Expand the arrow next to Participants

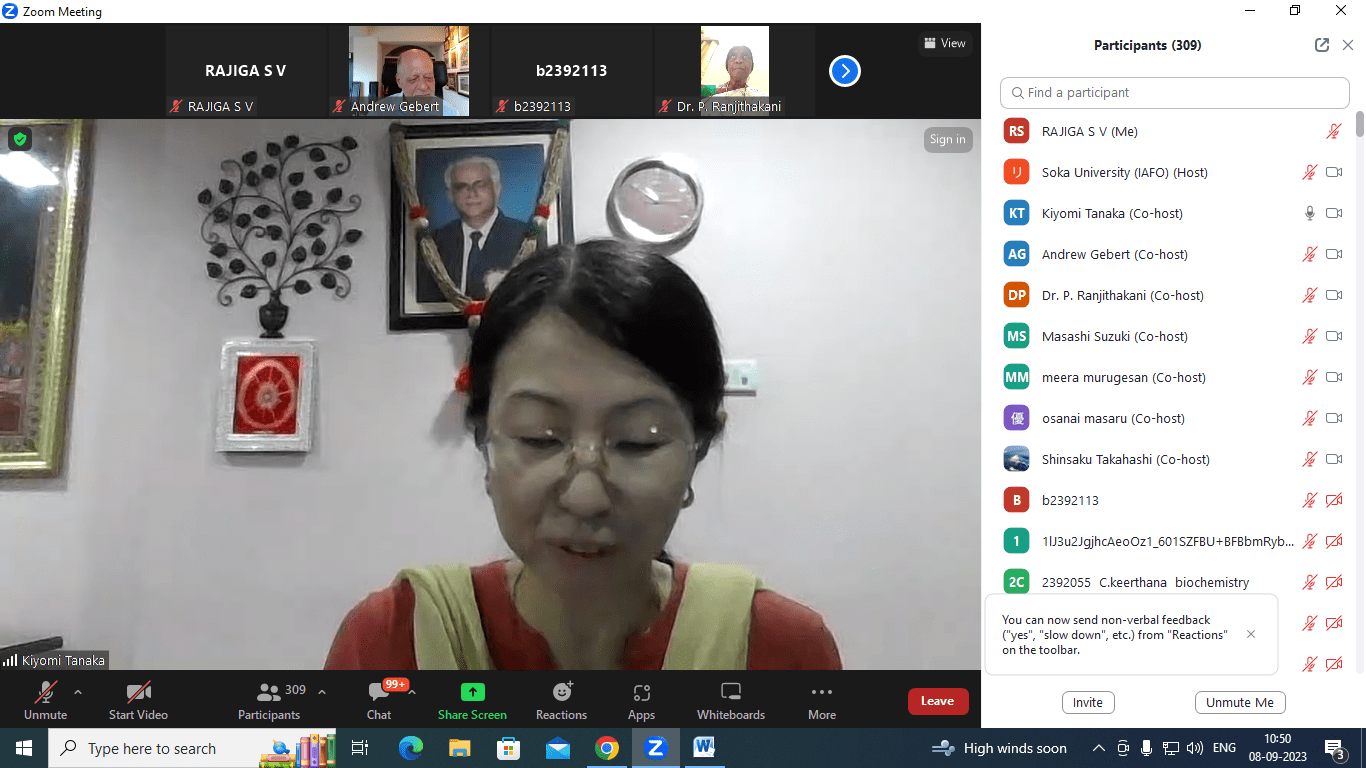[x=322, y=691]
